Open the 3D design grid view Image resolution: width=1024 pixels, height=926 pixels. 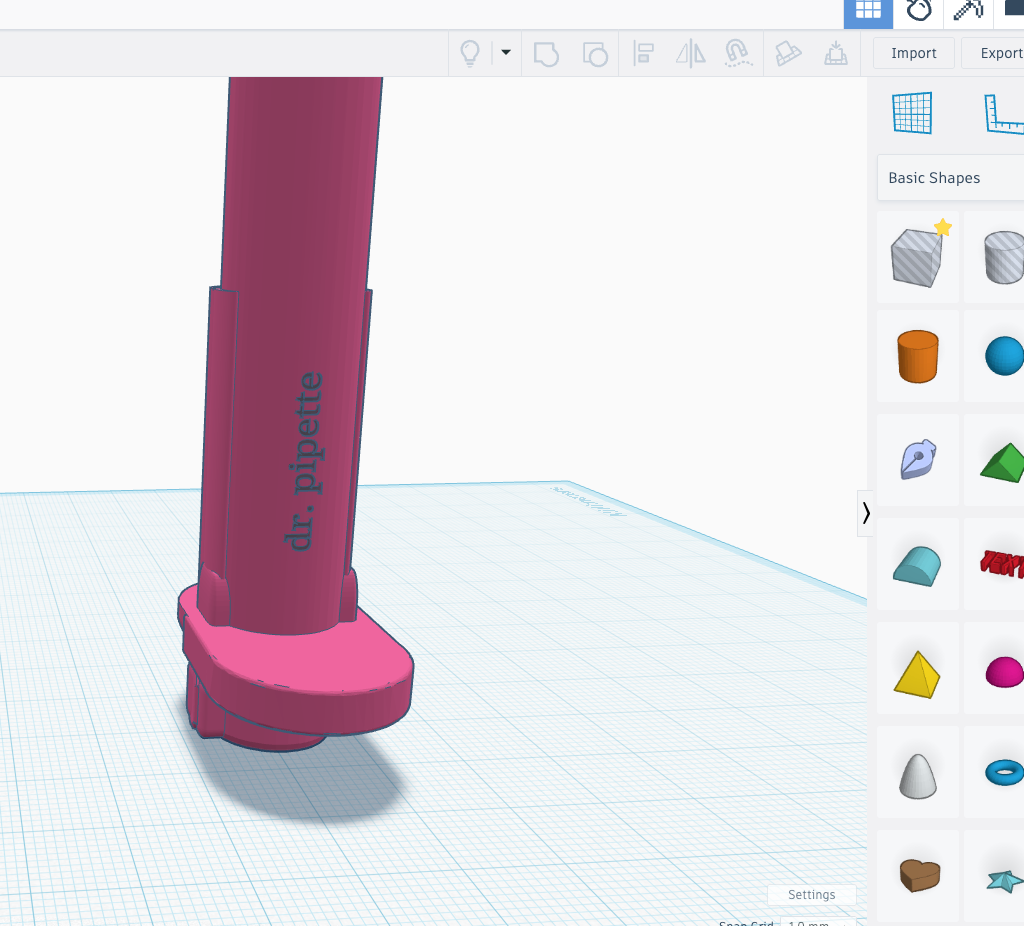tap(868, 12)
